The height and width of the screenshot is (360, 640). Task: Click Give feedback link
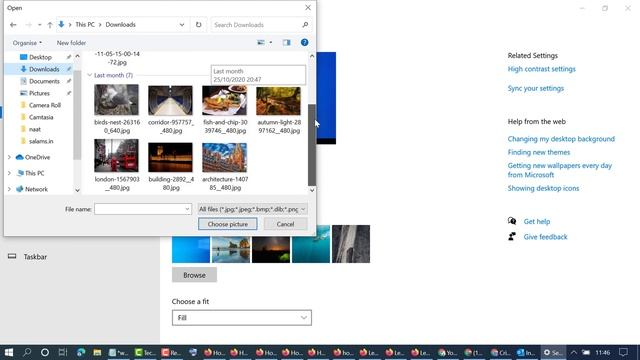tap(545, 237)
